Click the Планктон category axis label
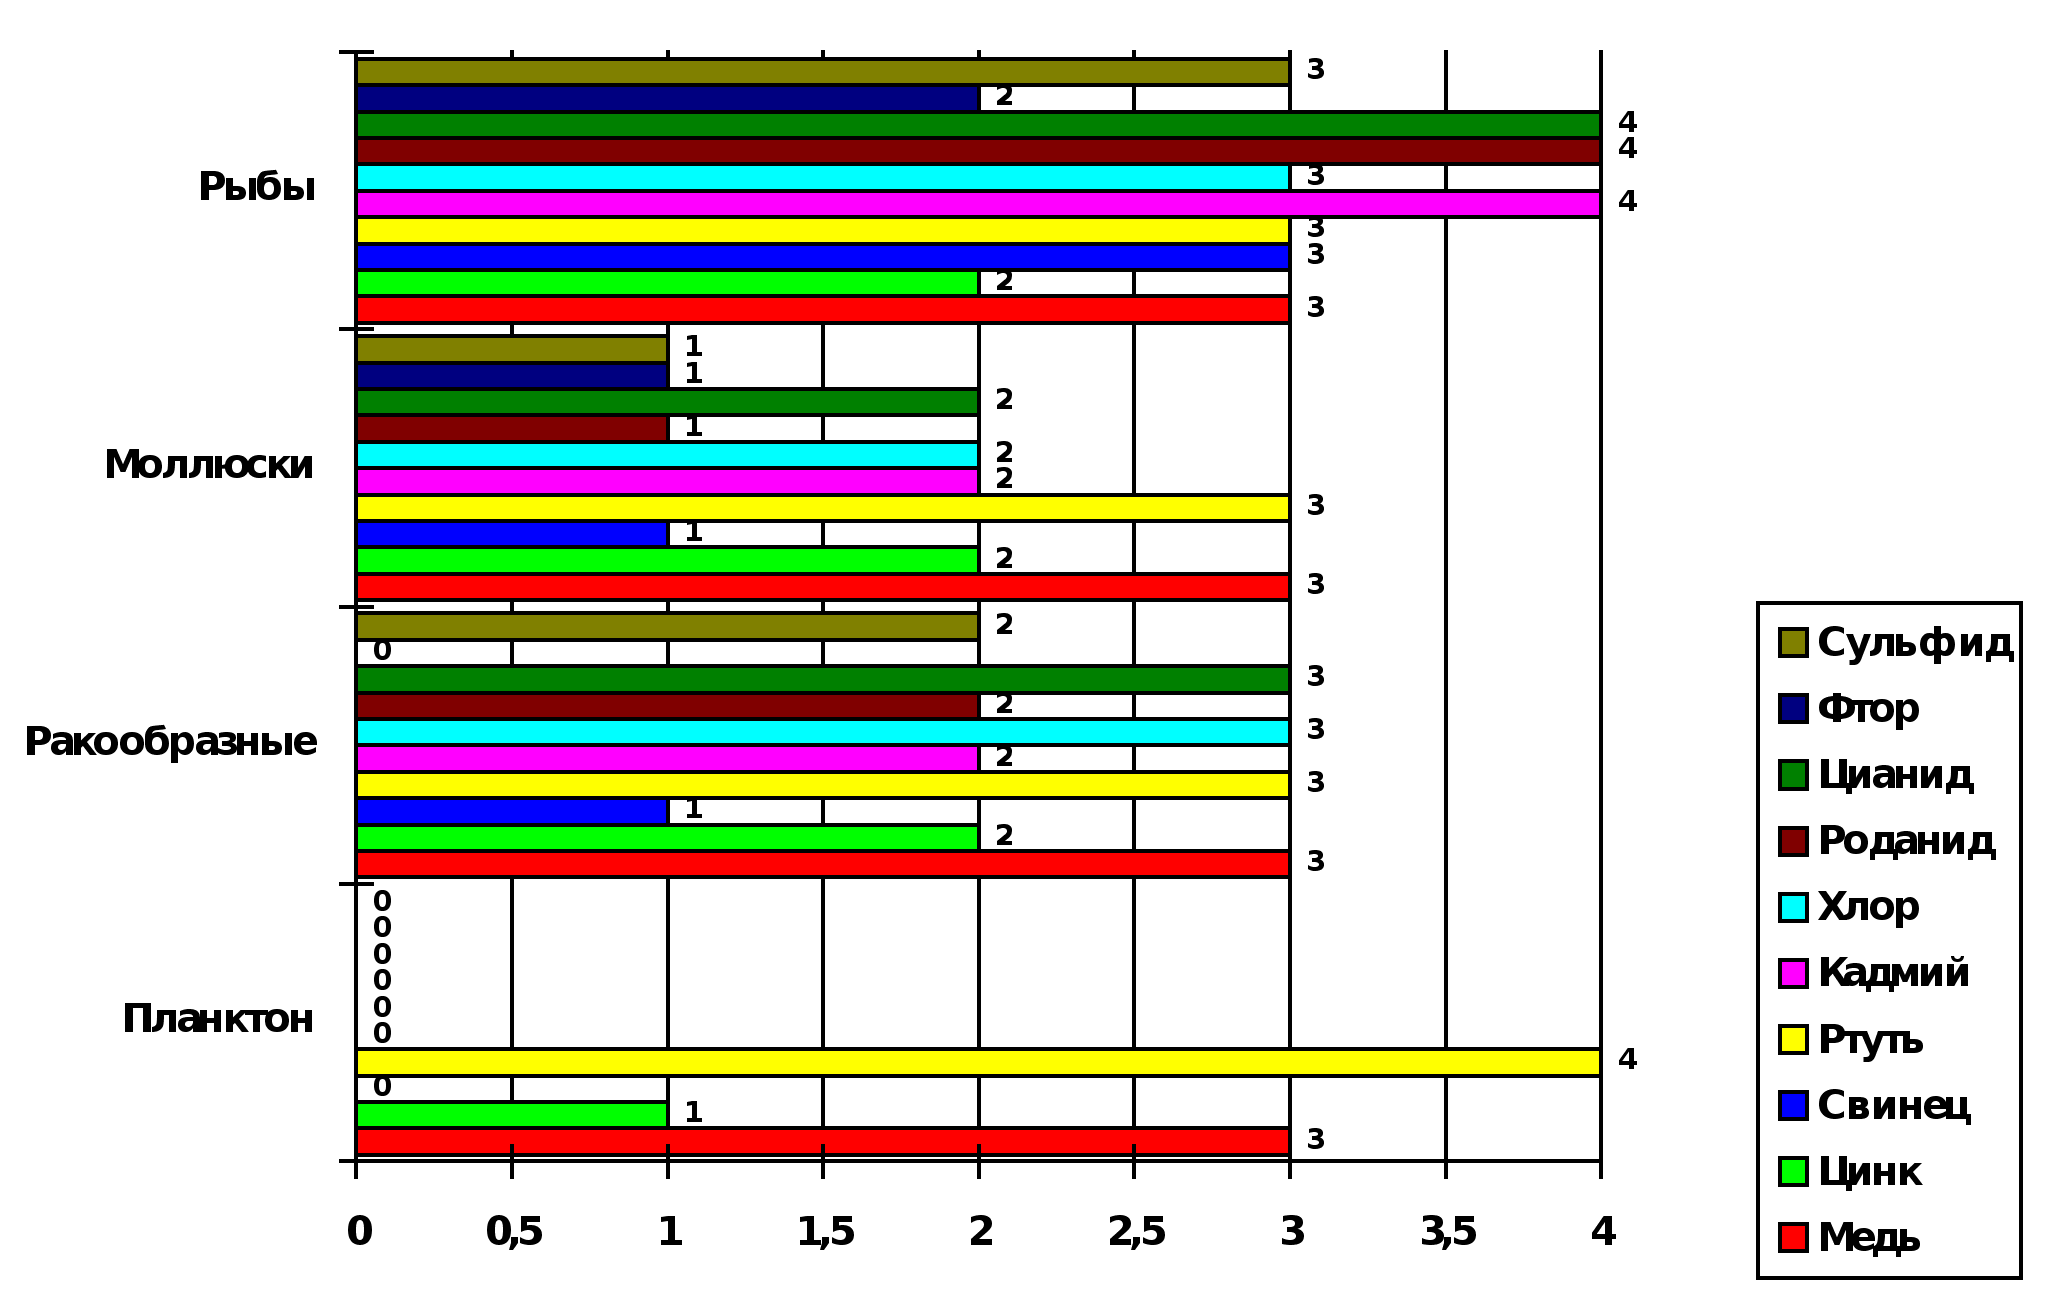The width and height of the screenshot is (2048, 1292). 218,1019
